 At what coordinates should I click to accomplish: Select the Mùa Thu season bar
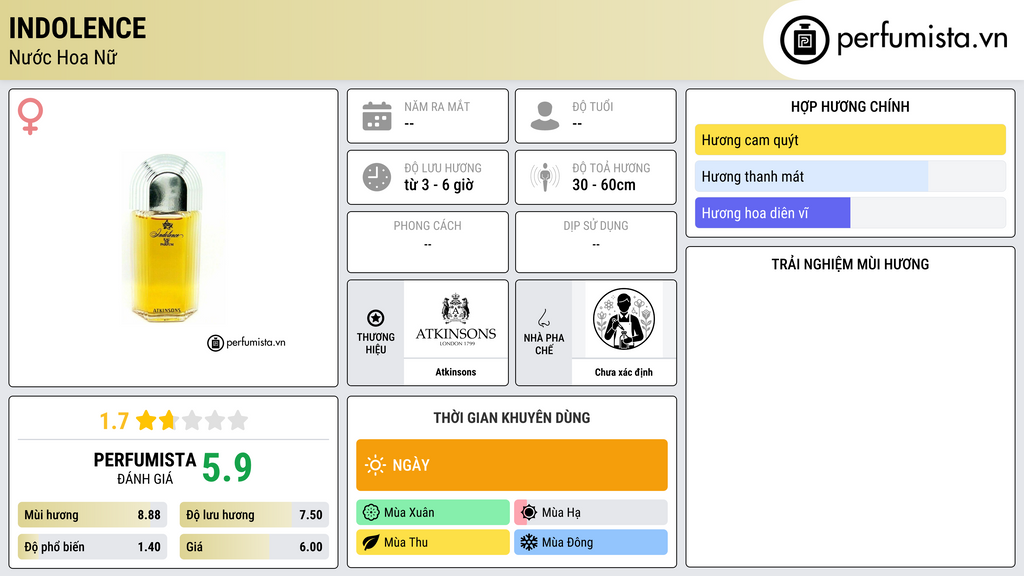click(433, 542)
